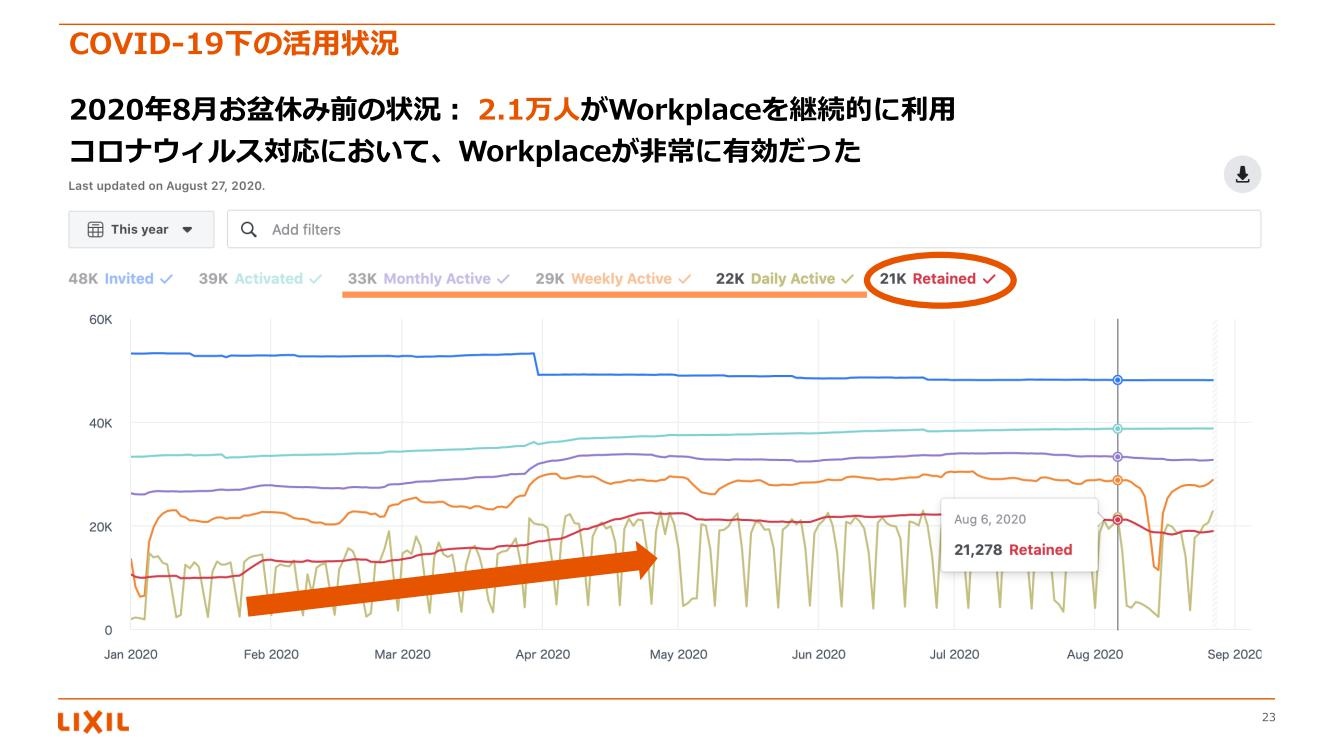
Task: Click the Last updated on August 27, 2020 text
Action: click(x=166, y=186)
